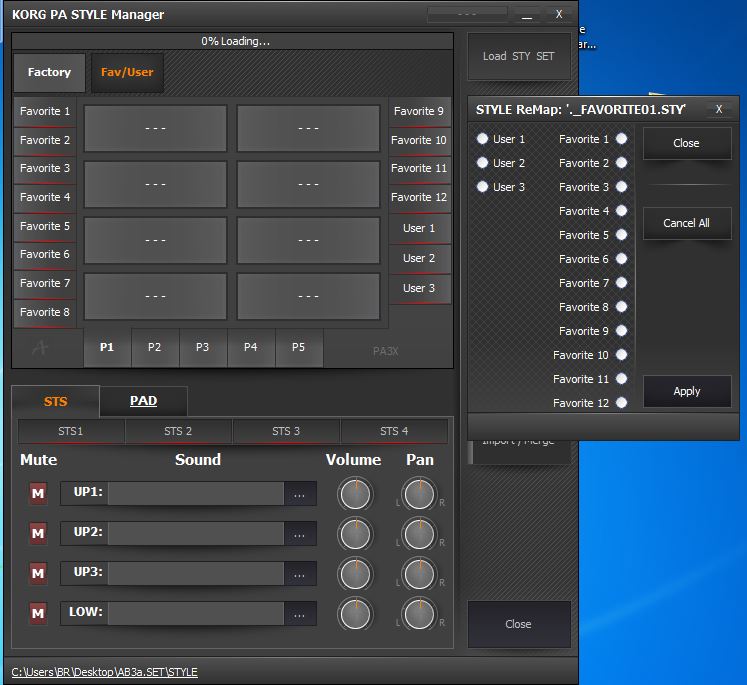Select the STS 2 sub-tab
The image size is (747, 685).
[x=178, y=431]
